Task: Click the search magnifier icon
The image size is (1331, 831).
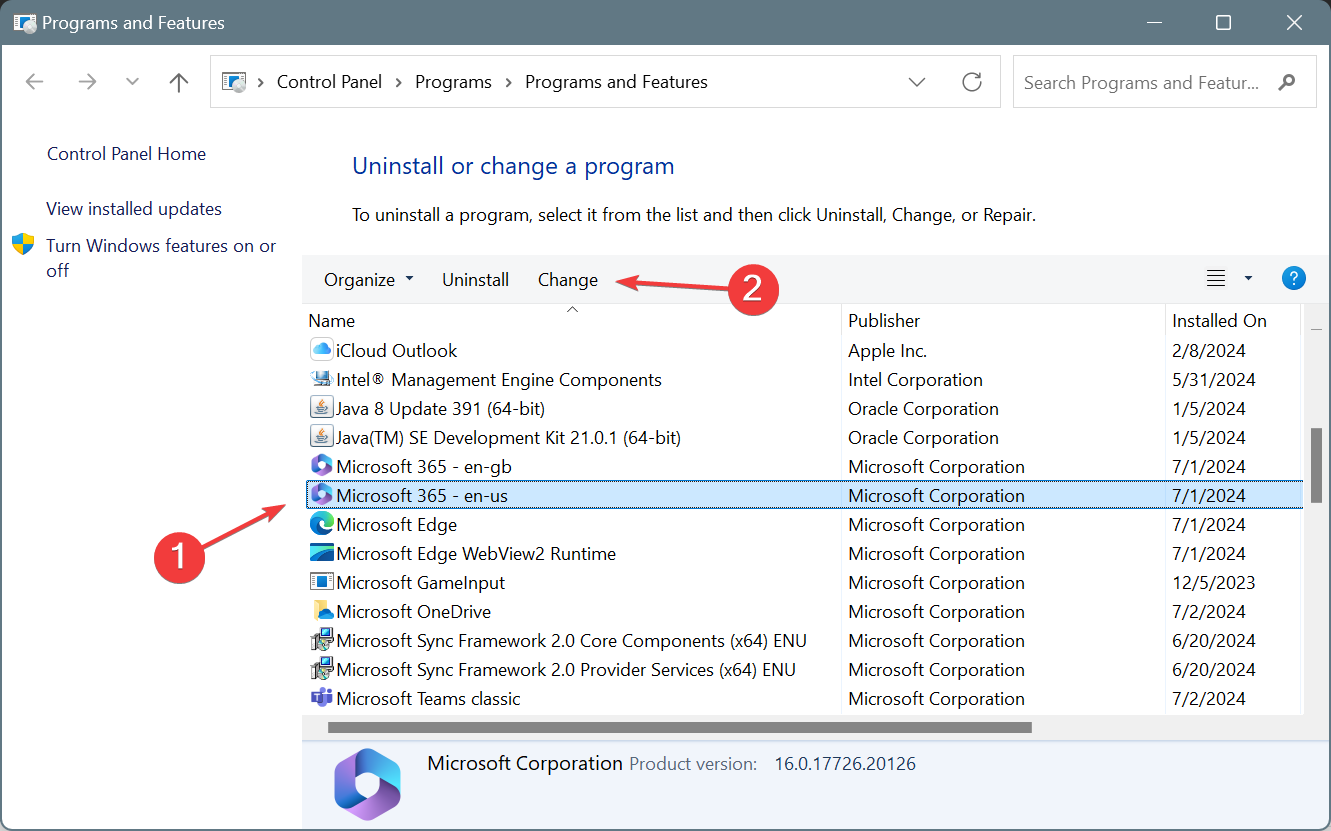Action: tap(1287, 82)
